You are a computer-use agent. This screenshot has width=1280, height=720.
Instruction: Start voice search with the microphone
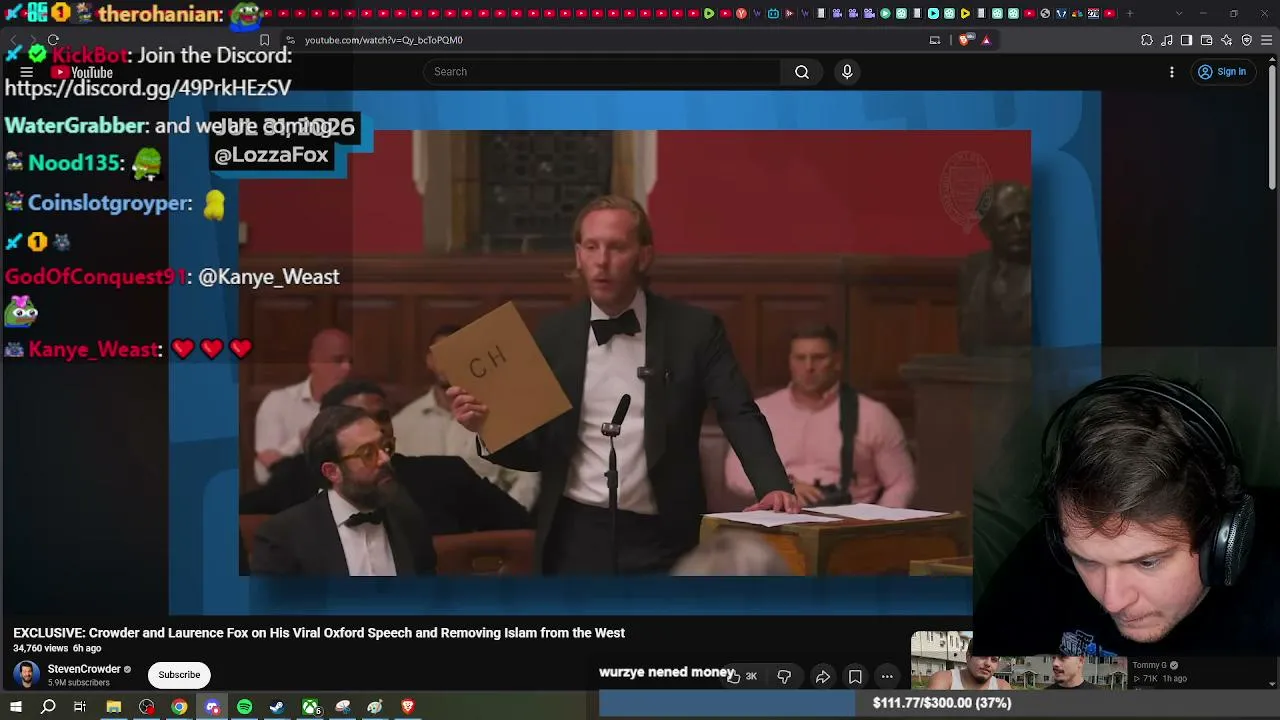coord(847,72)
